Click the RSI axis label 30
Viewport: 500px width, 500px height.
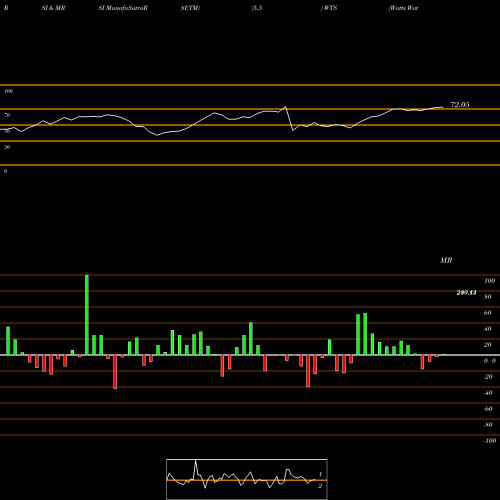7,147
